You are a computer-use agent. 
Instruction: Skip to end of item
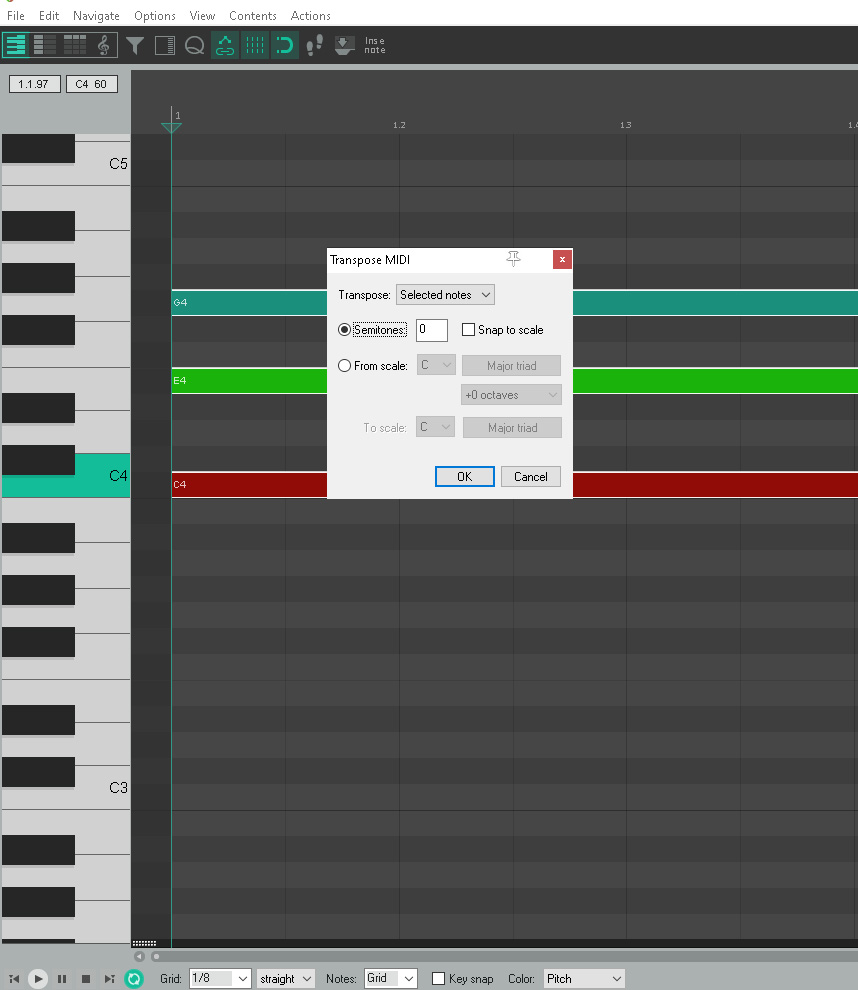pos(110,979)
